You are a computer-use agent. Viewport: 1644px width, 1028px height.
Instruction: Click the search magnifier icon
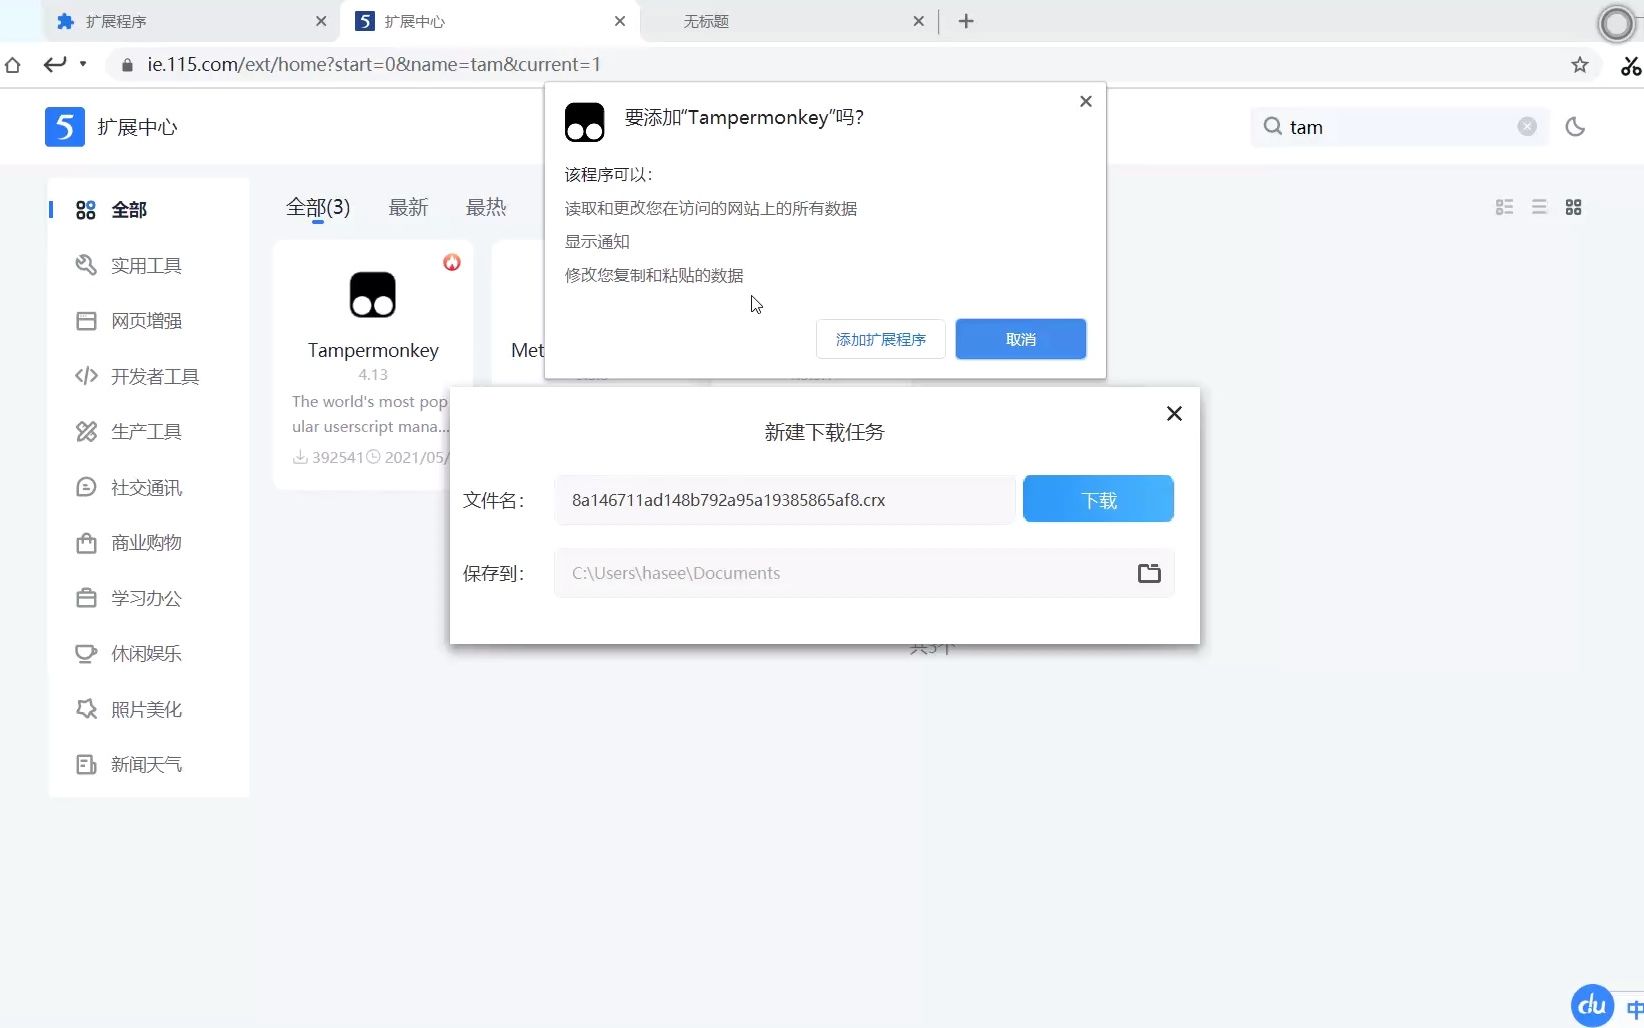click(x=1272, y=126)
